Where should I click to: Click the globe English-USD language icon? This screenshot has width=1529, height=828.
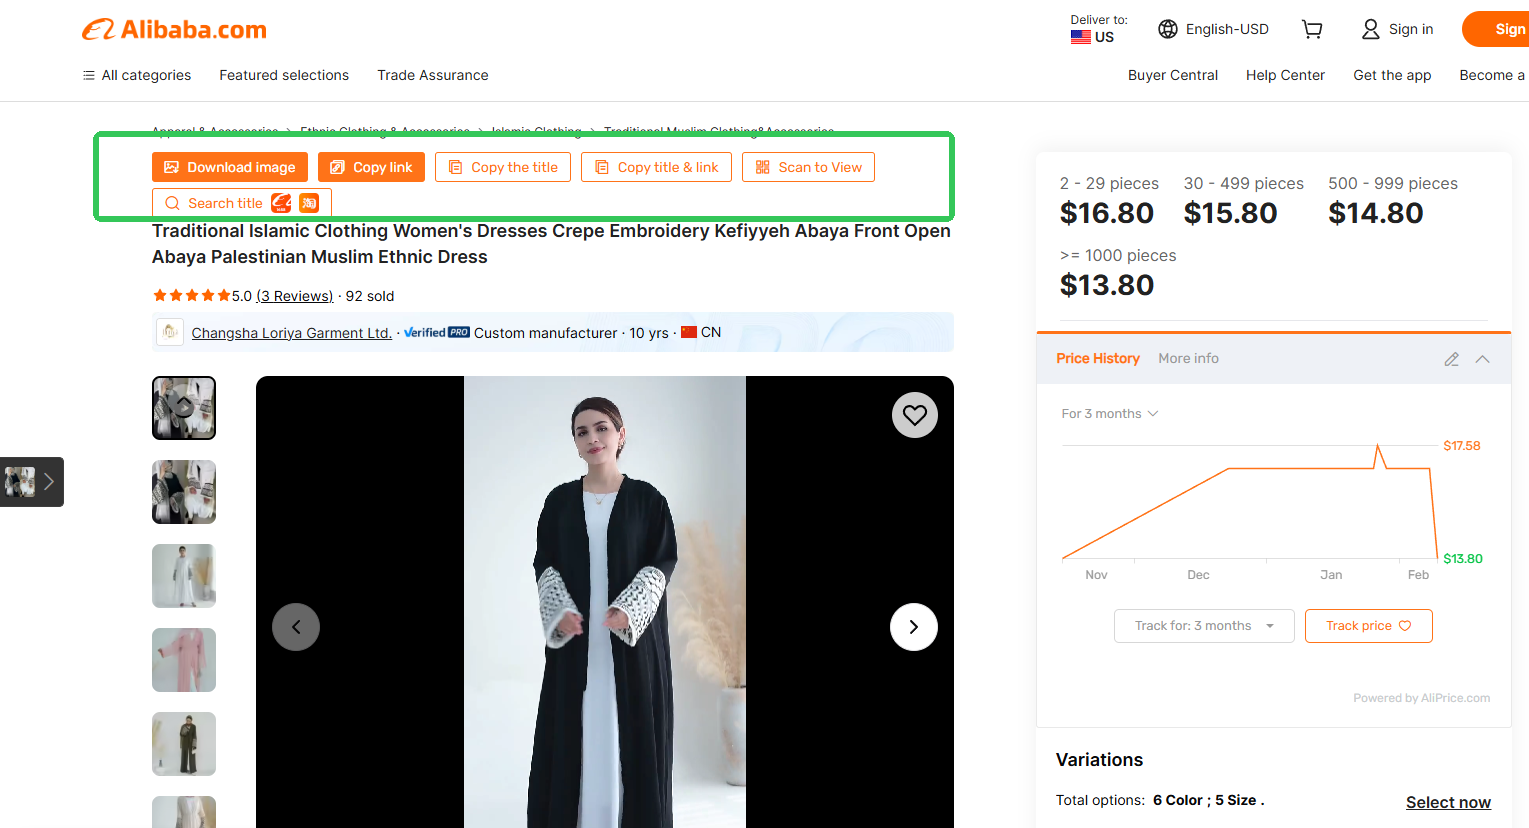(x=1168, y=29)
